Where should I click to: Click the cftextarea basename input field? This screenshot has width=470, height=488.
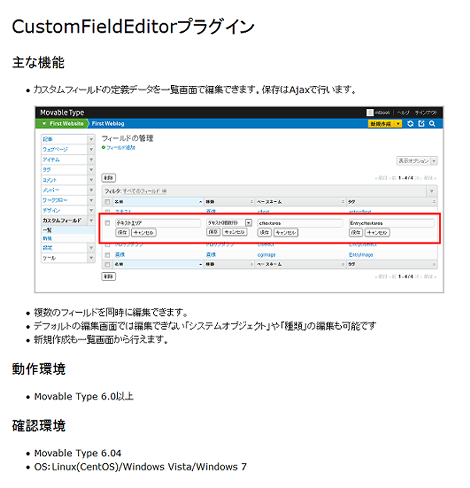pyautogui.click(x=300, y=223)
